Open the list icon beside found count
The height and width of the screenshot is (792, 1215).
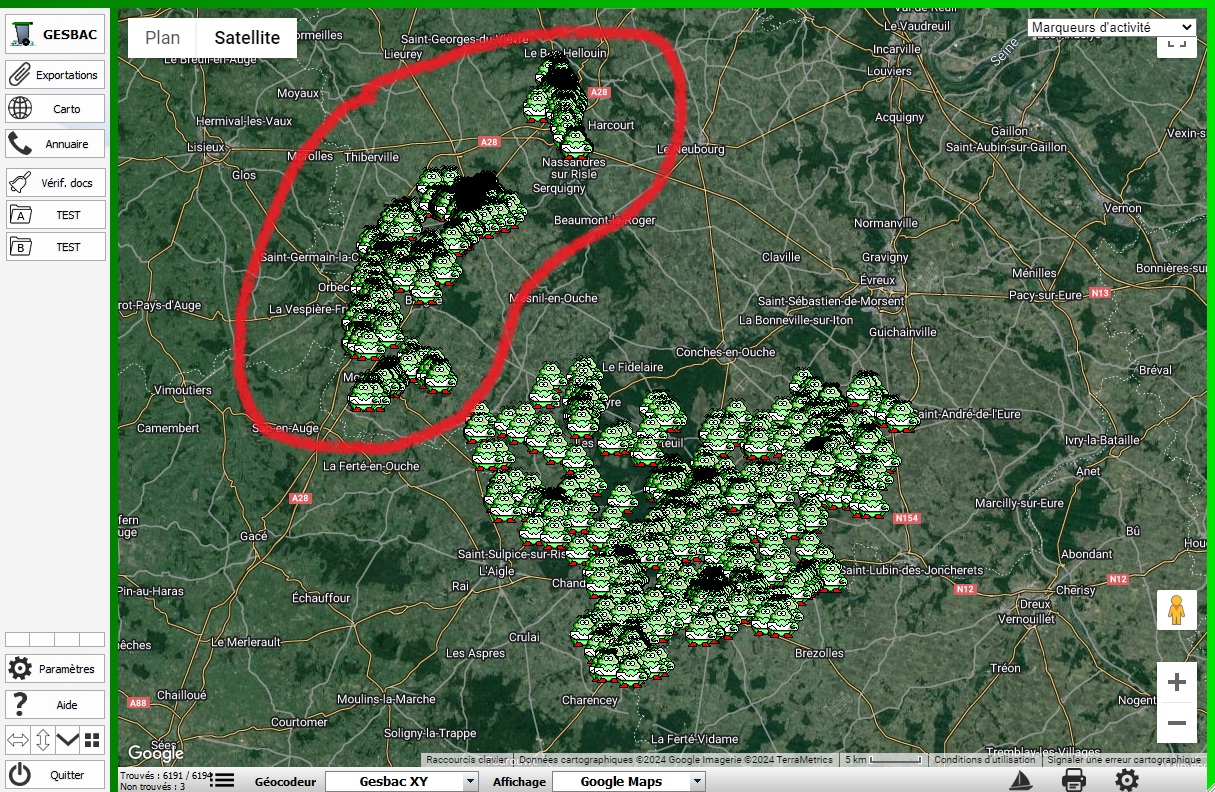222,780
